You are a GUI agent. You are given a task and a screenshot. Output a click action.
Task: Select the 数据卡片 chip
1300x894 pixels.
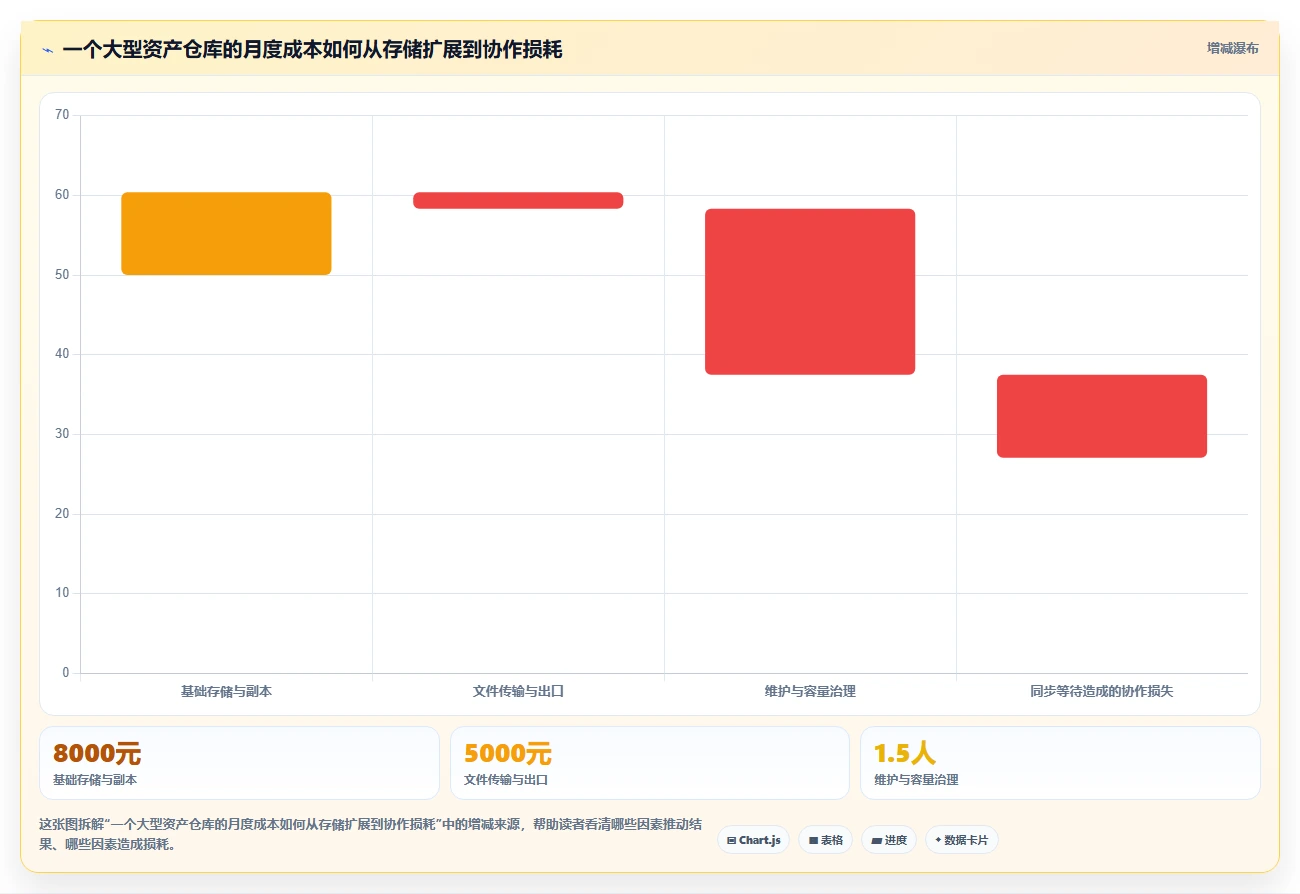click(x=961, y=840)
